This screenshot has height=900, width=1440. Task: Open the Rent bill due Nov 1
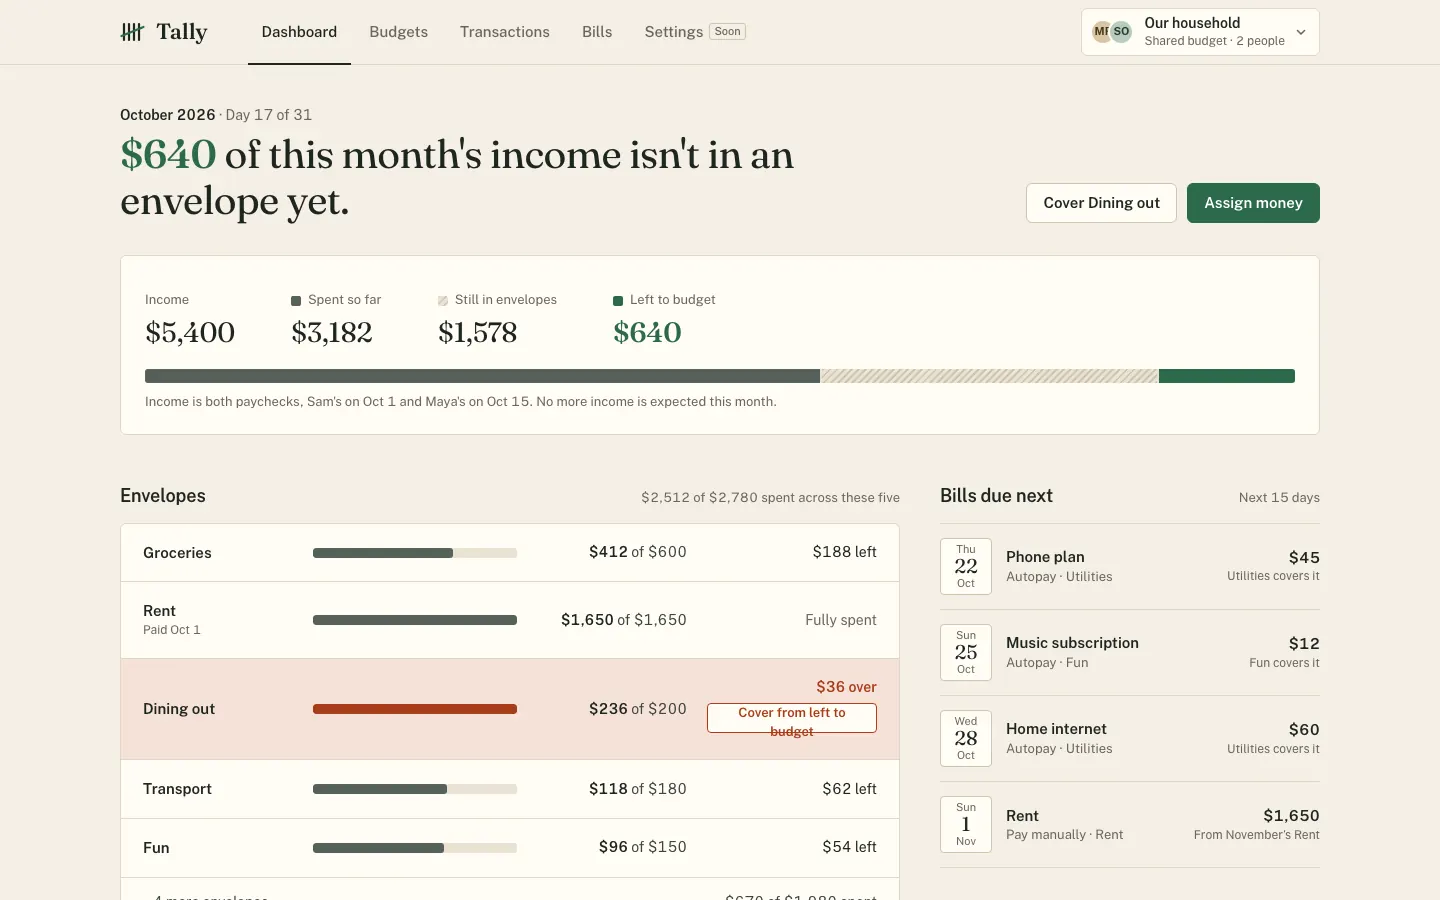coord(1130,825)
